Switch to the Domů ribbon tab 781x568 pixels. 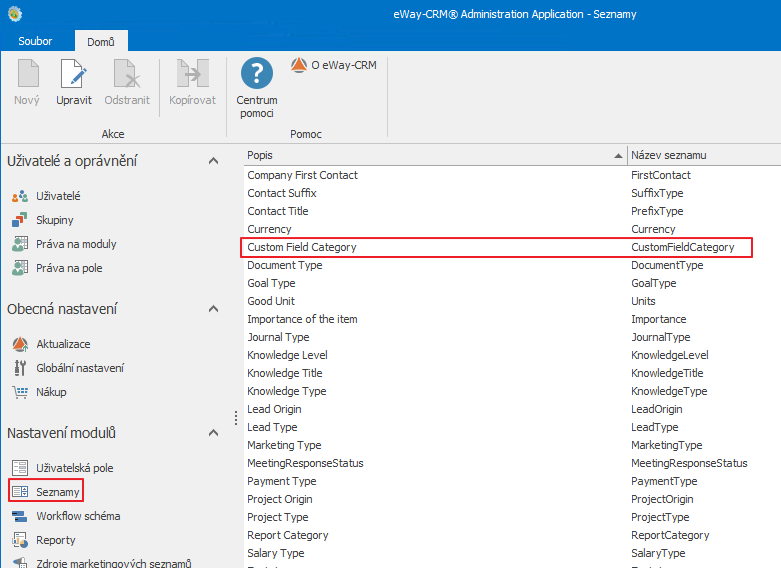(x=101, y=42)
